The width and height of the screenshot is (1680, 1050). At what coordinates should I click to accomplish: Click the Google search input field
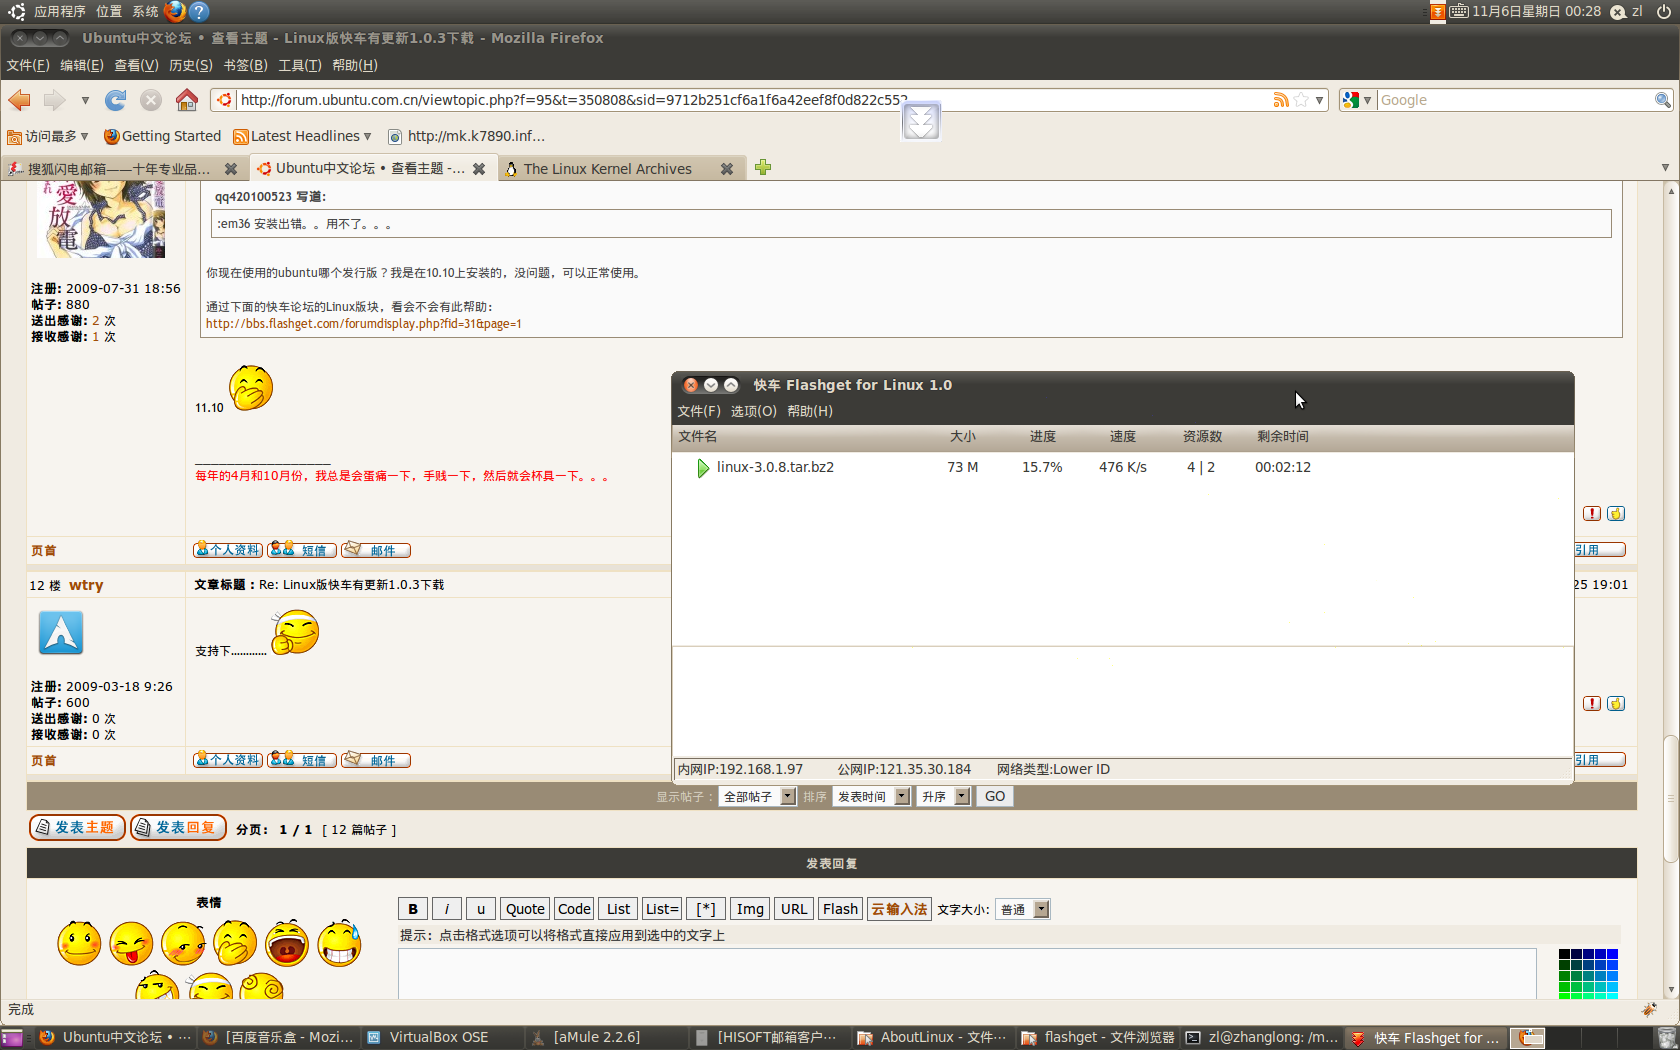(x=1515, y=100)
